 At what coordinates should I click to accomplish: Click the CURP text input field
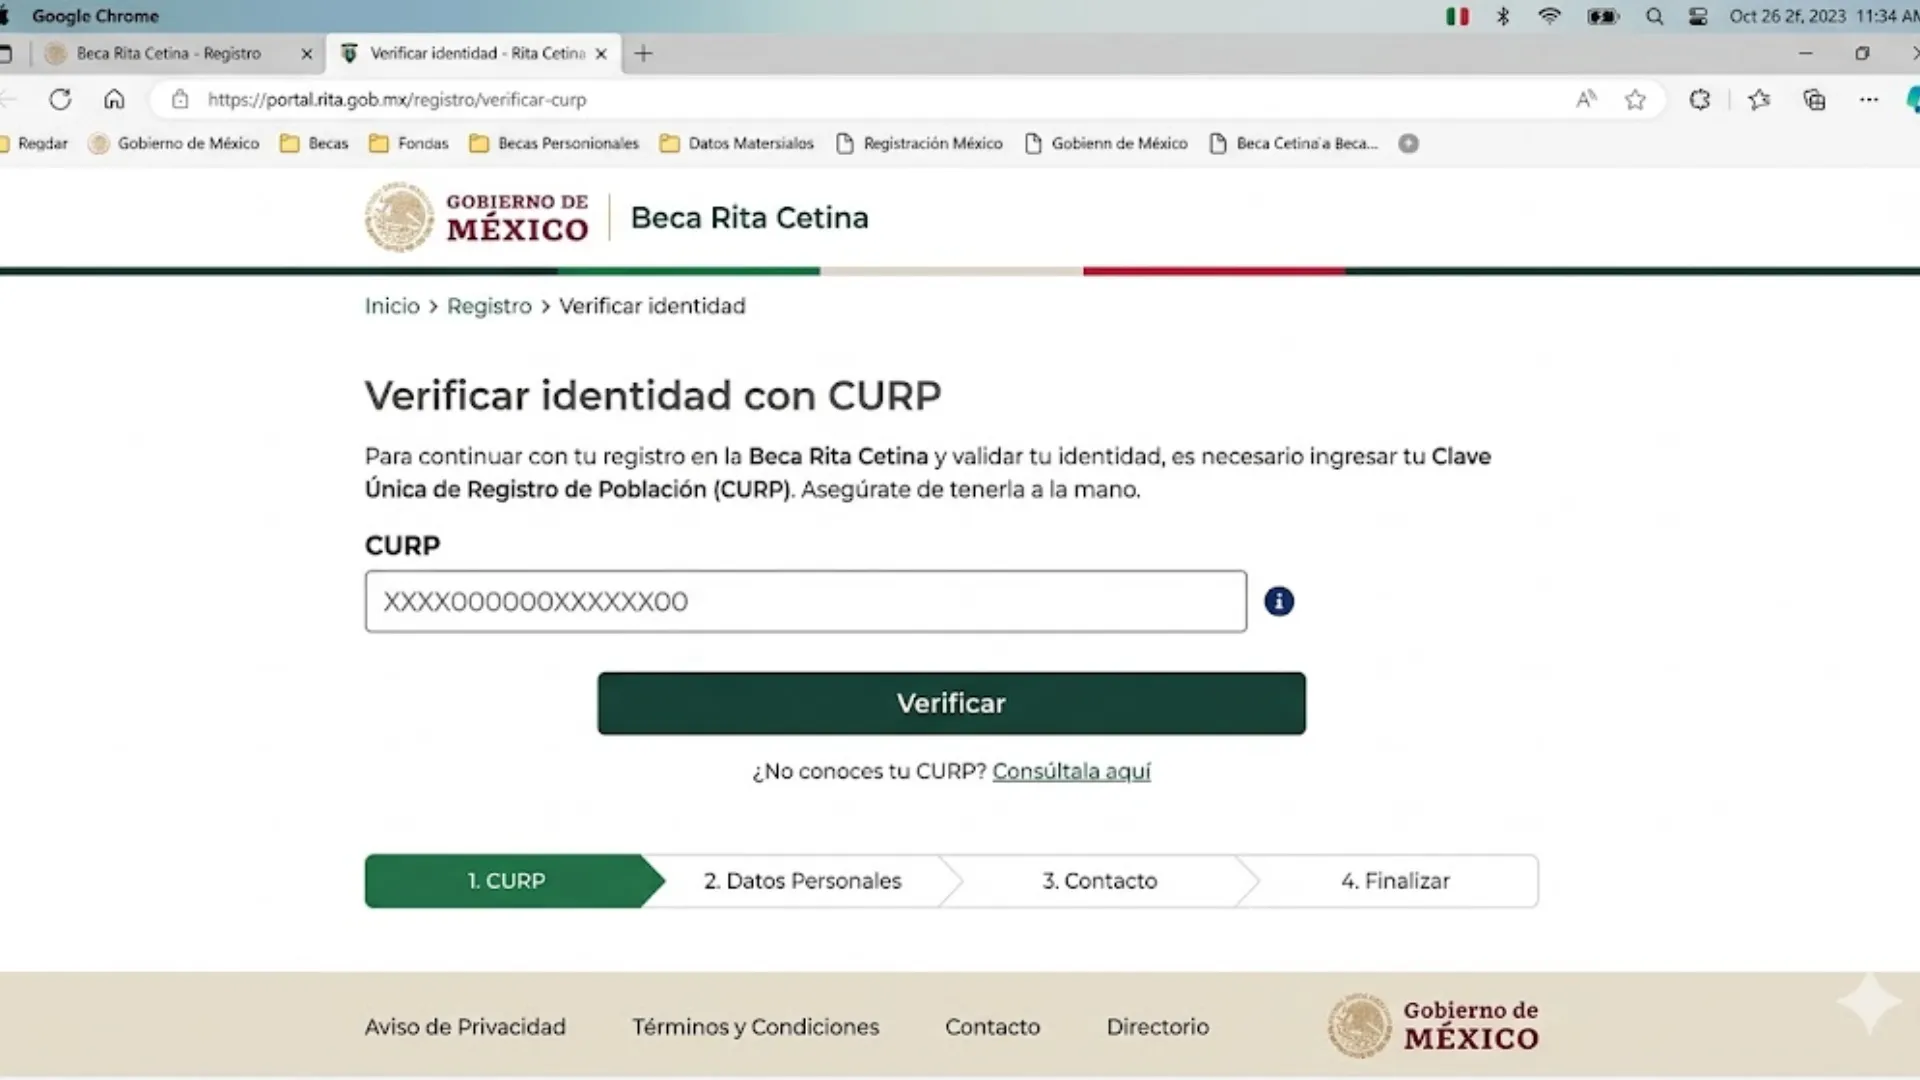coord(806,601)
